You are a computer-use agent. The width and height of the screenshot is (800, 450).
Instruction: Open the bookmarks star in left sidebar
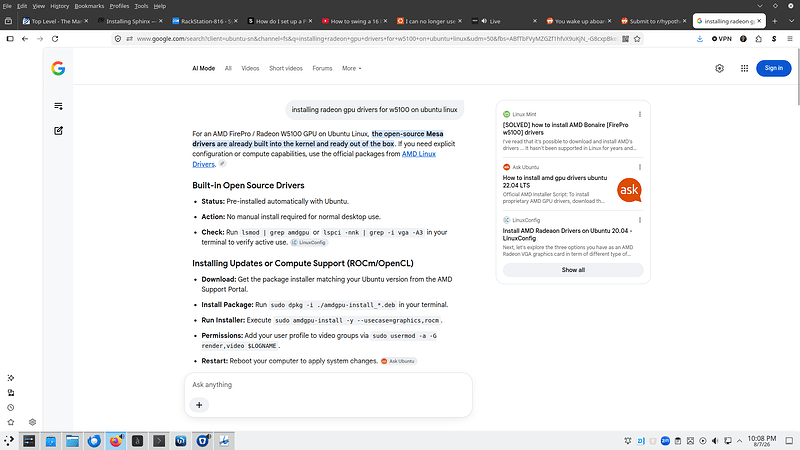[11, 422]
